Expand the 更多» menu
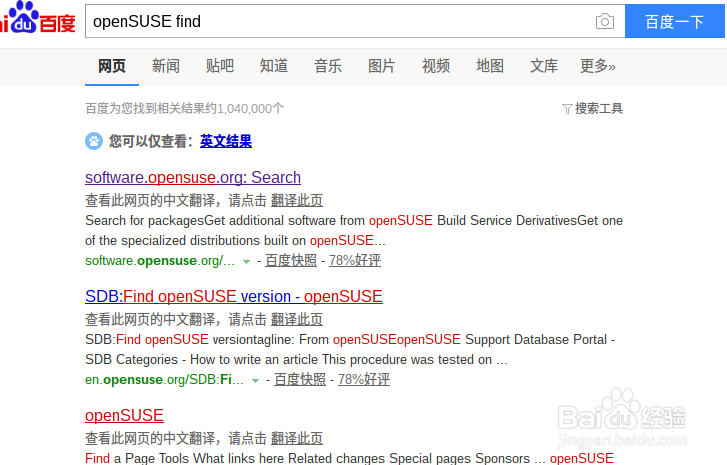 [x=598, y=66]
